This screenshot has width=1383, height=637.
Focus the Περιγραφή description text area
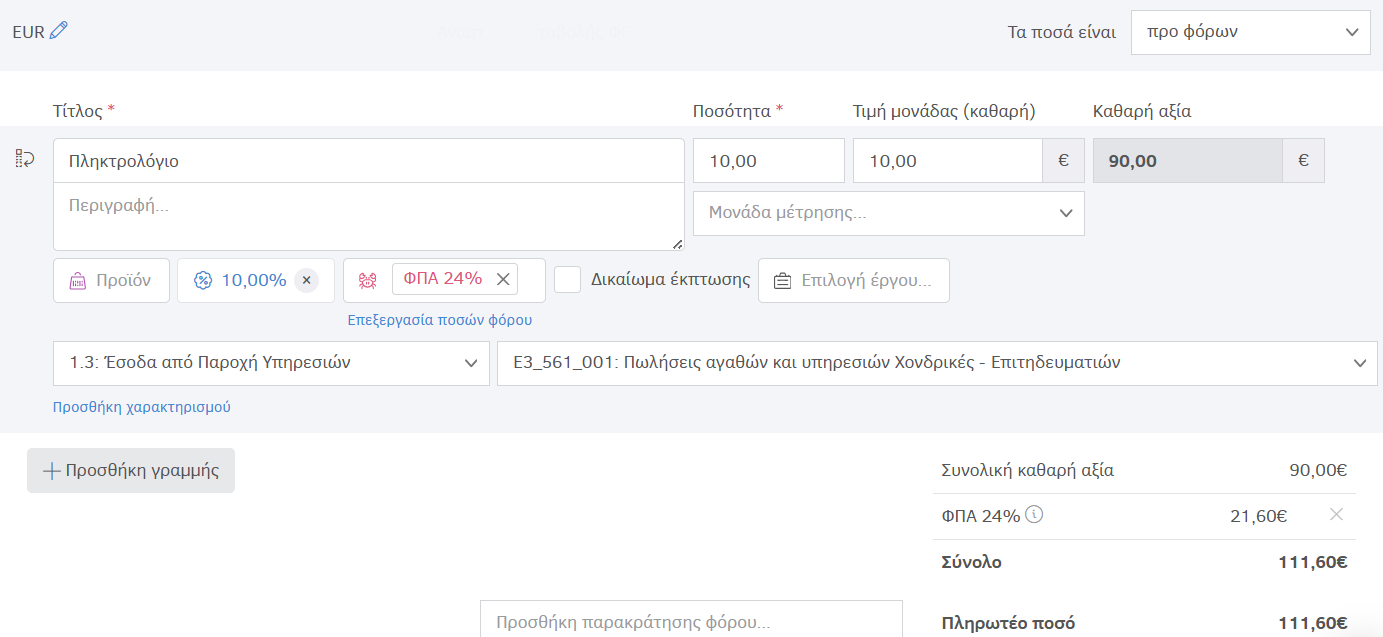(x=368, y=216)
